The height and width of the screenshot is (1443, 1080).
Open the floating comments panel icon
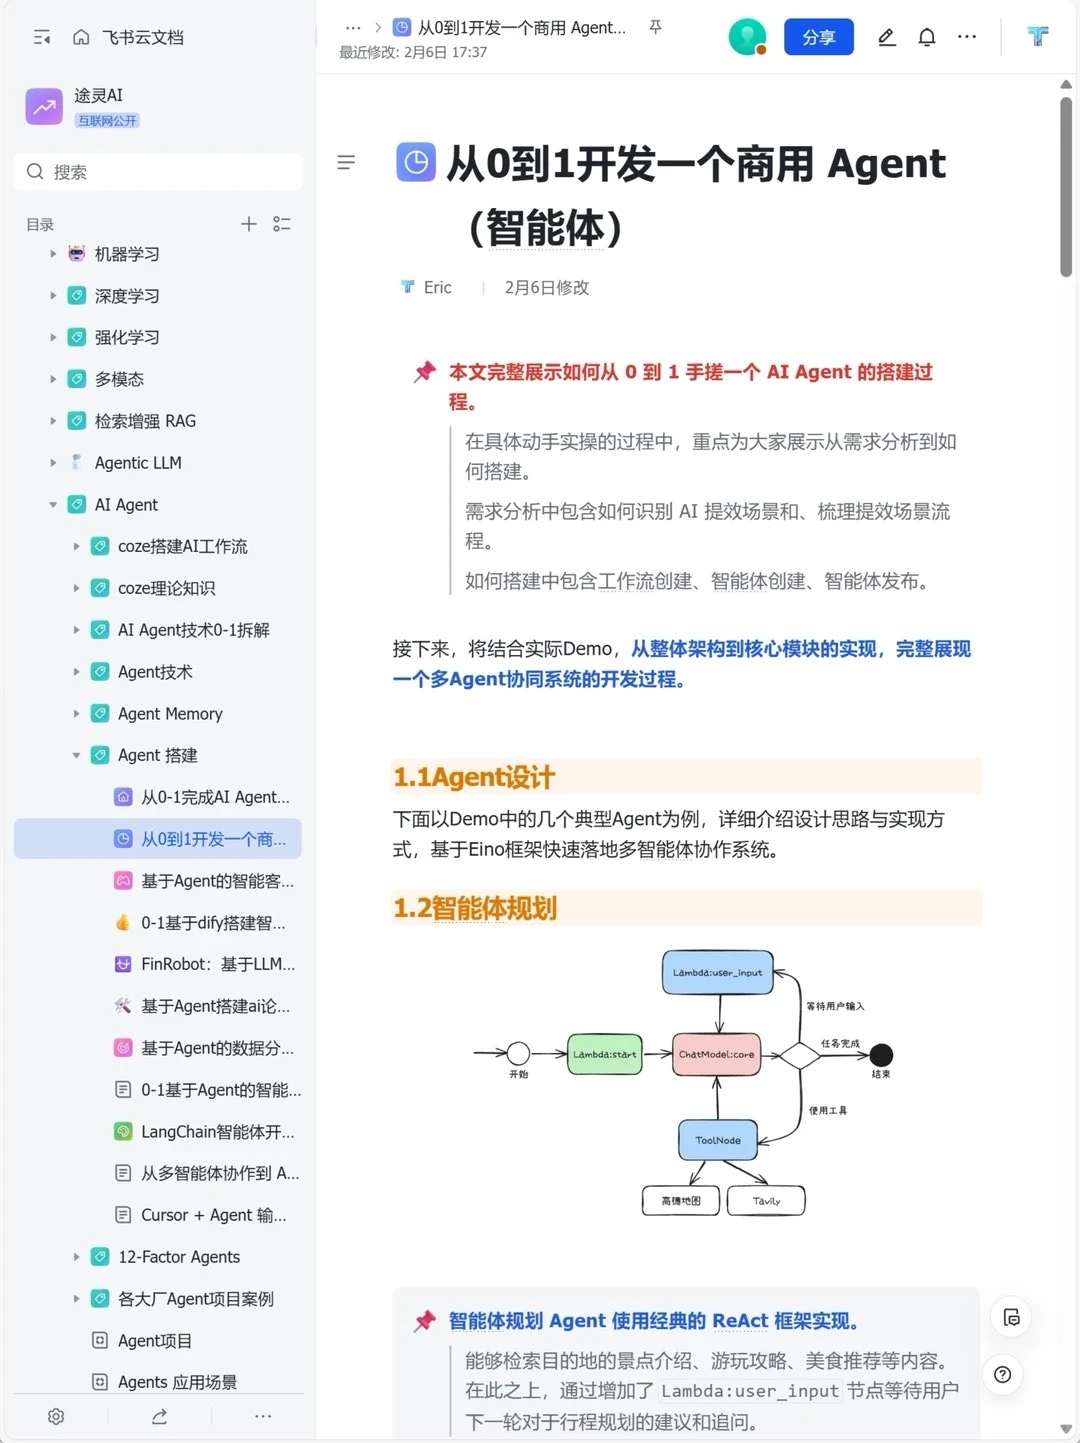(1011, 1318)
